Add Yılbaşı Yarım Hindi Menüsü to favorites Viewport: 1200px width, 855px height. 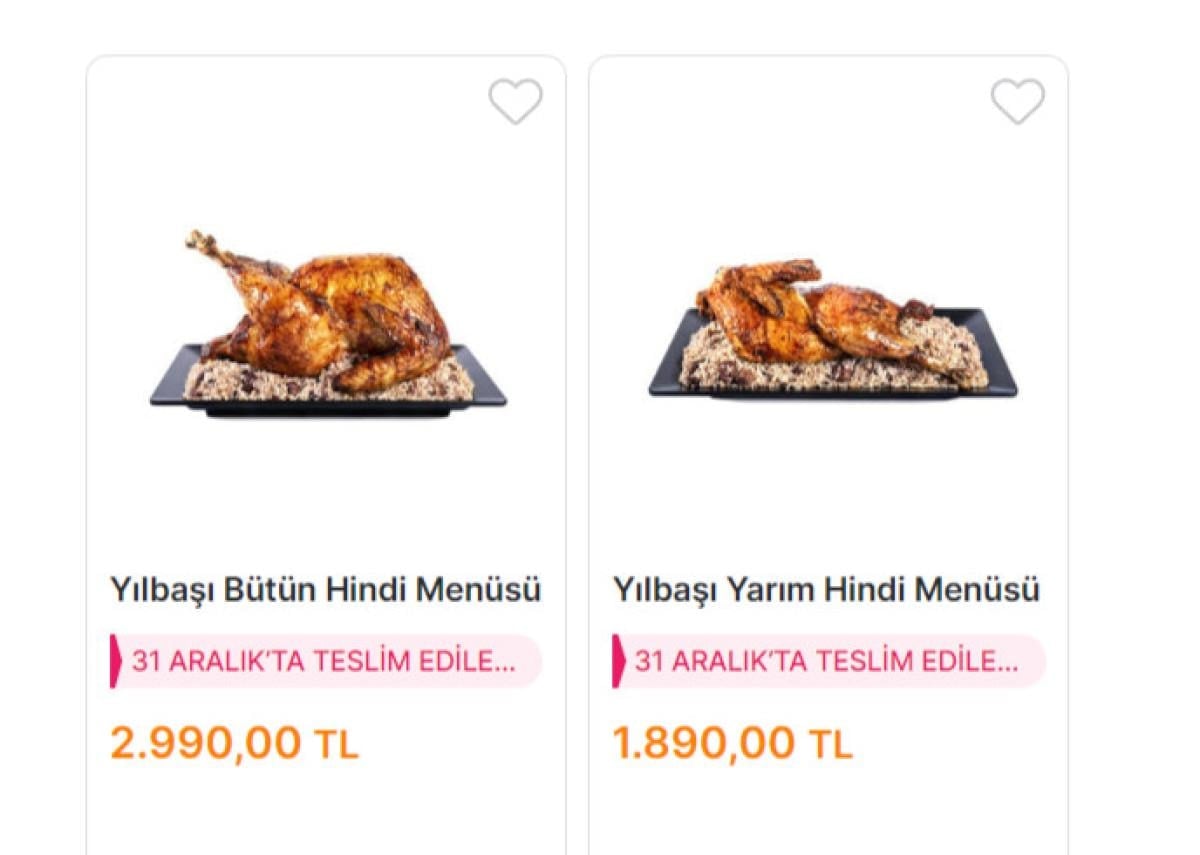(1017, 101)
